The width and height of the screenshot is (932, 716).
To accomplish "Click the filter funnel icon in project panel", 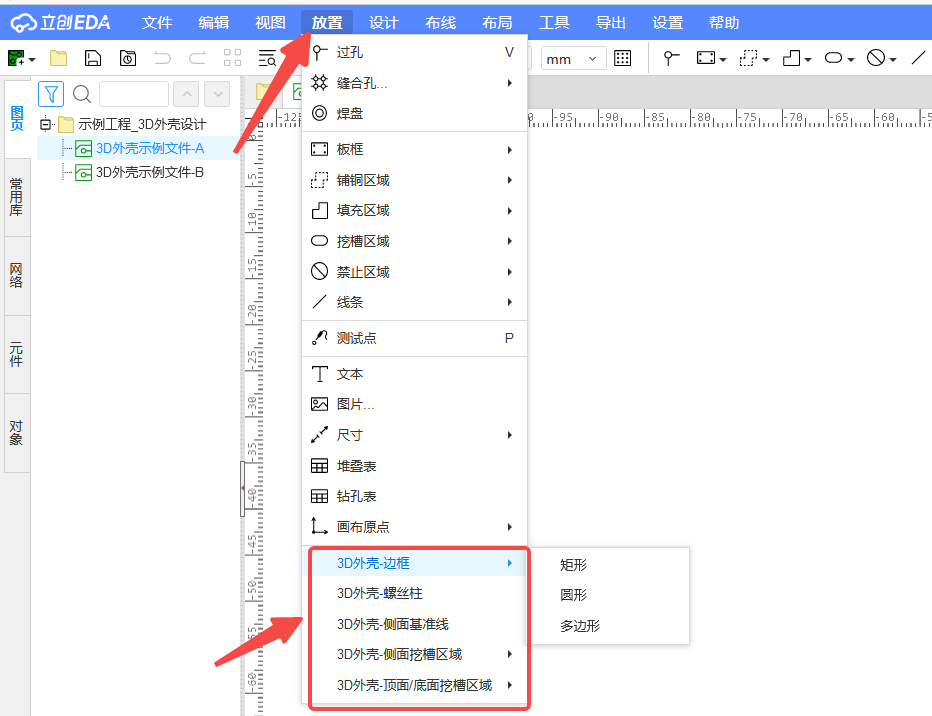I will pyautogui.click(x=52, y=94).
